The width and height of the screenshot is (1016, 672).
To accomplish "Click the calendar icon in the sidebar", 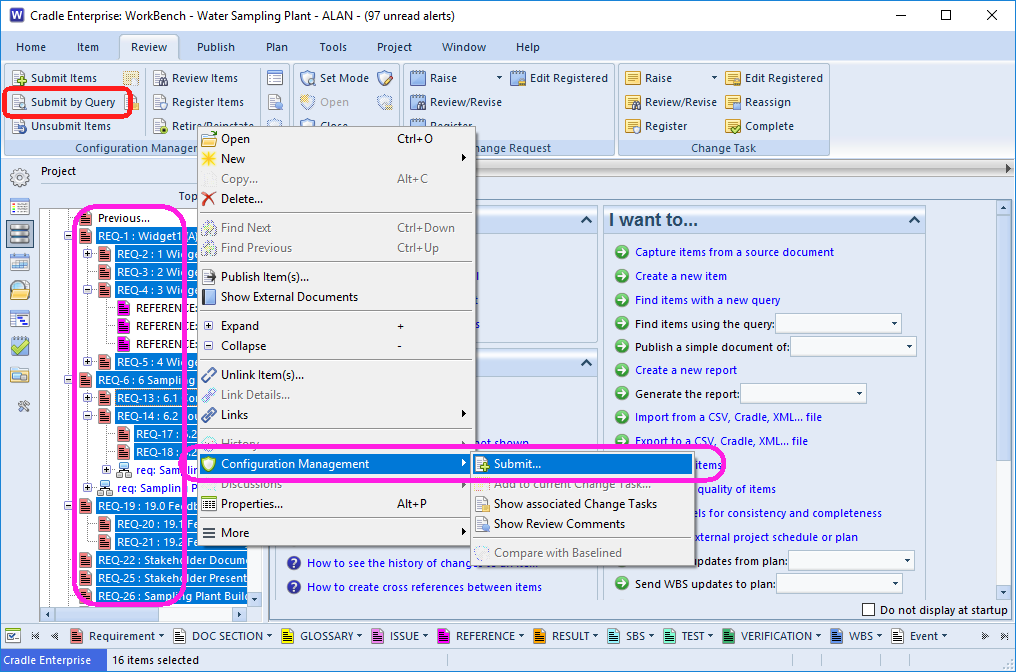I will pyautogui.click(x=20, y=262).
